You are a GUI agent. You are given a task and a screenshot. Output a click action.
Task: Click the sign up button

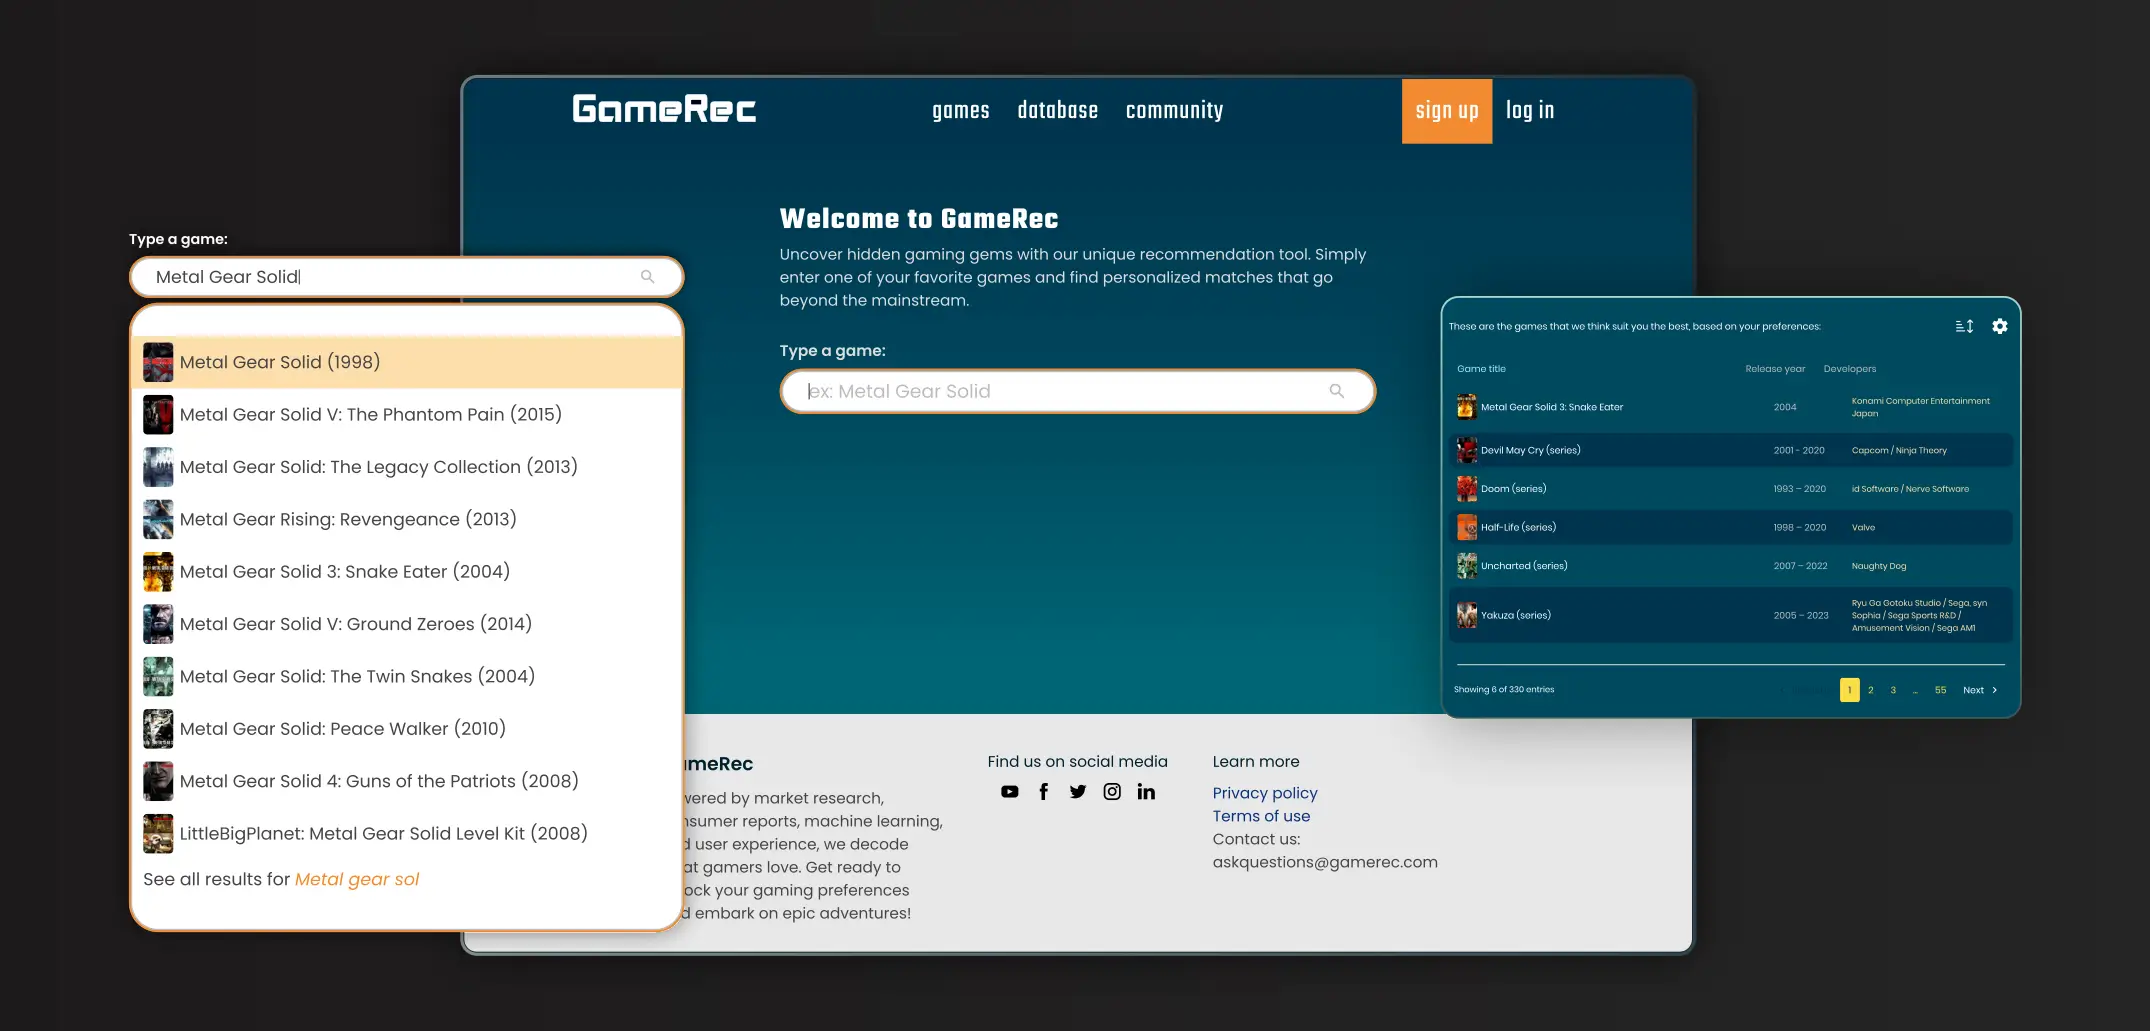click(x=1447, y=111)
